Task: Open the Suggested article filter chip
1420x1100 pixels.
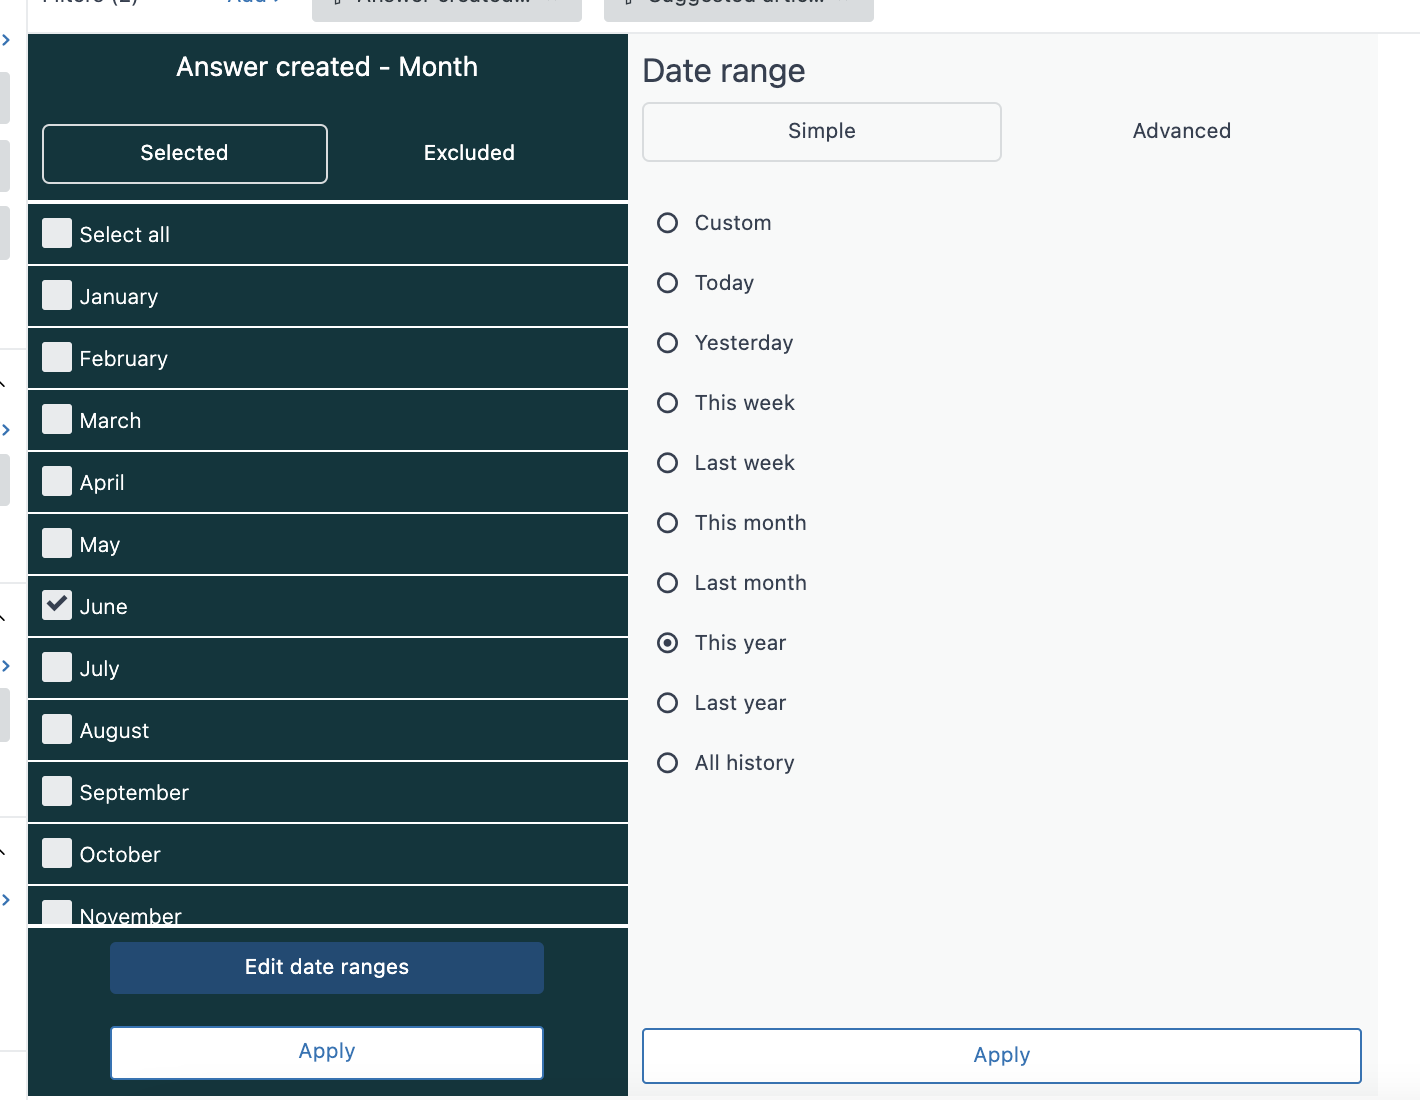Action: (x=738, y=8)
